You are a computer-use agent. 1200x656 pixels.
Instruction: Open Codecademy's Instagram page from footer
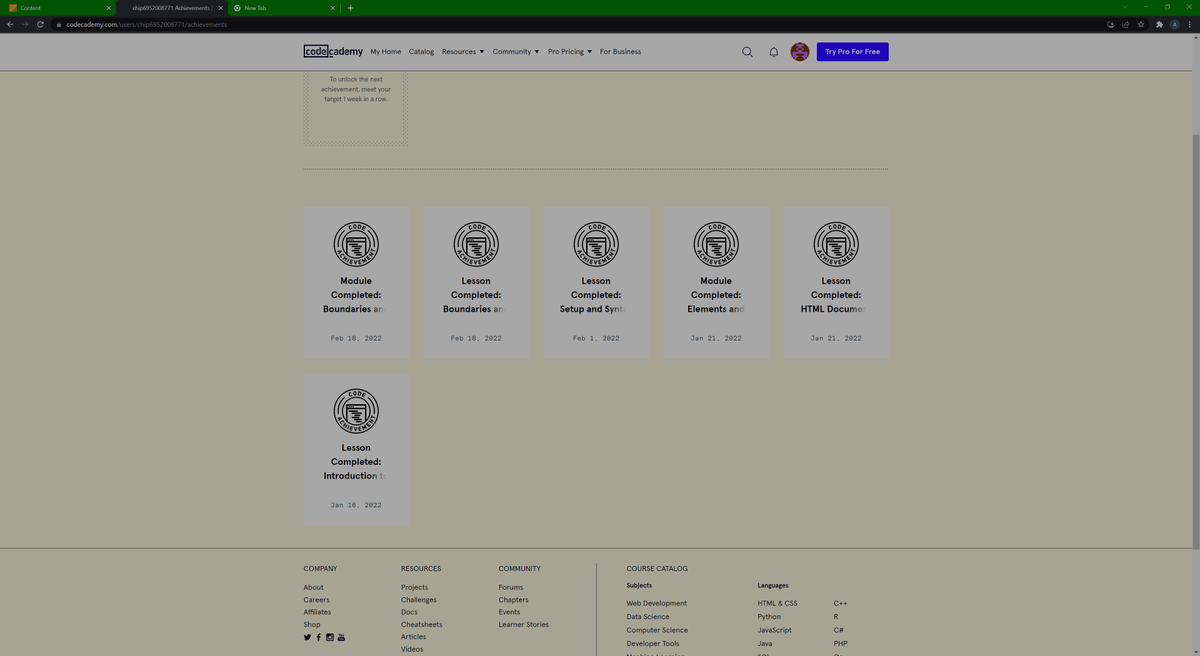point(330,637)
